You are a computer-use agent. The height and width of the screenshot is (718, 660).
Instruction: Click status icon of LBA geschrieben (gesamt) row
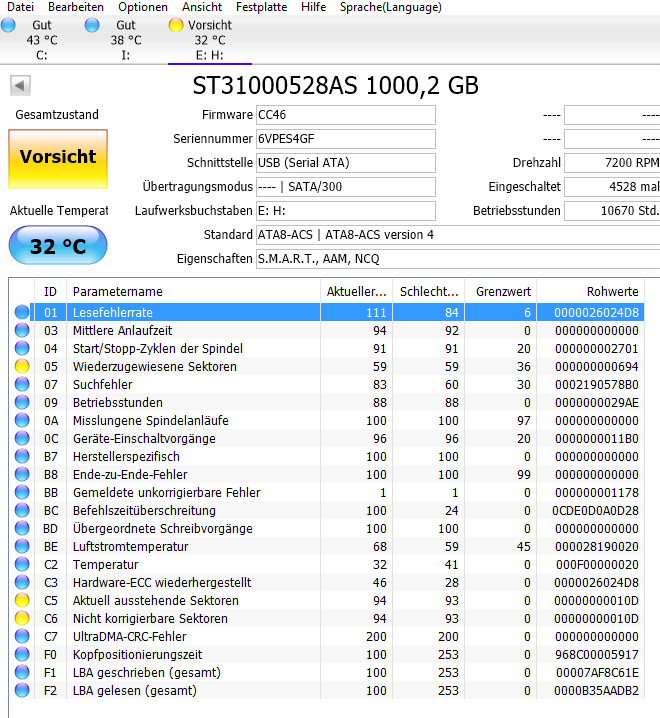pos(22,672)
